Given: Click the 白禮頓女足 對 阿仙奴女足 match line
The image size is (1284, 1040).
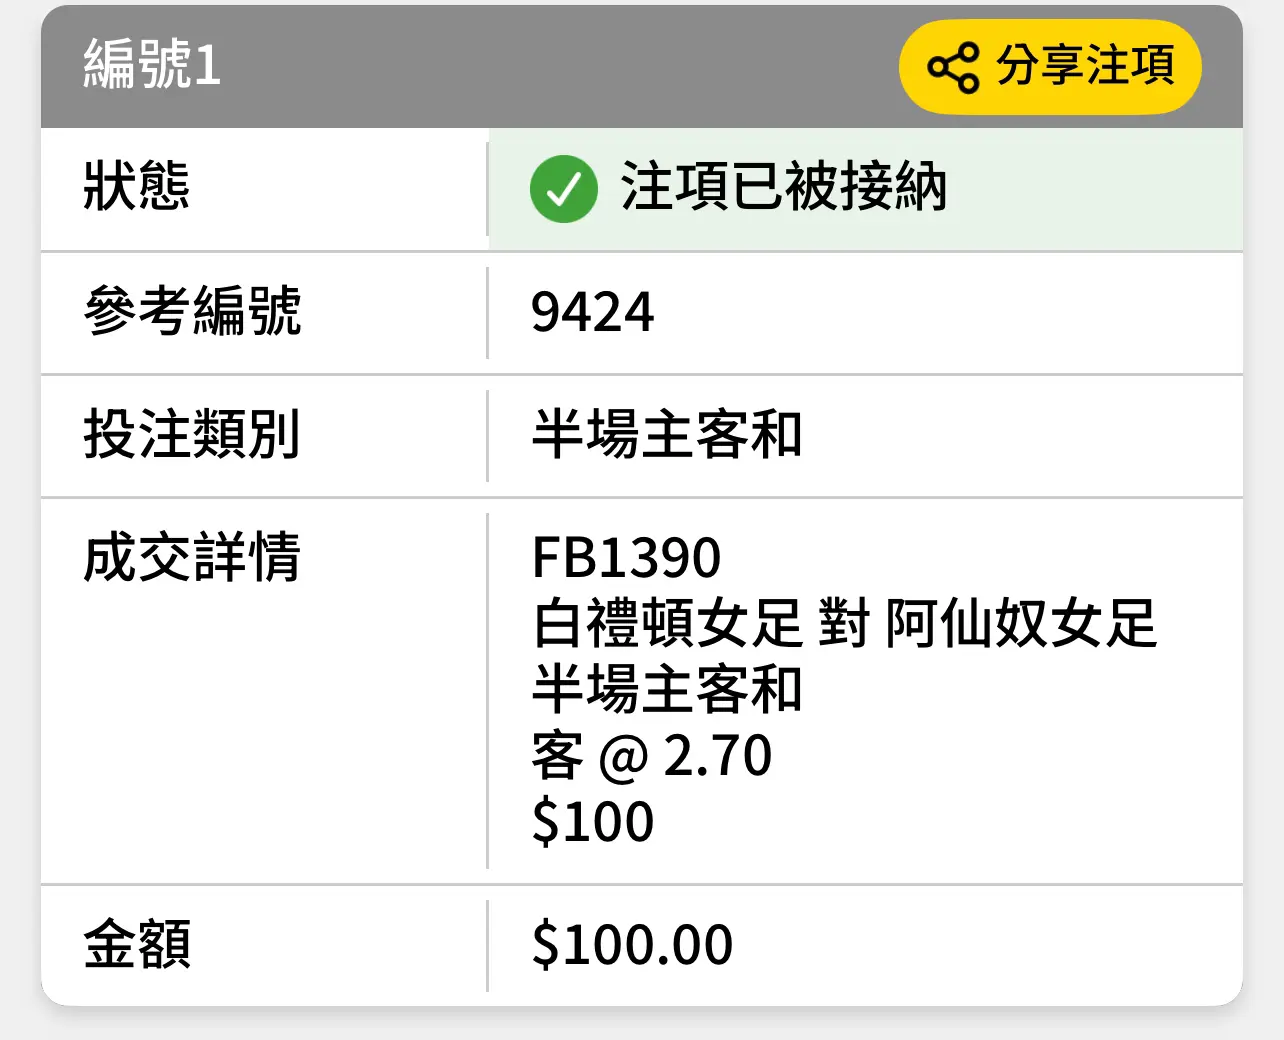Looking at the screenshot, I should (845, 623).
